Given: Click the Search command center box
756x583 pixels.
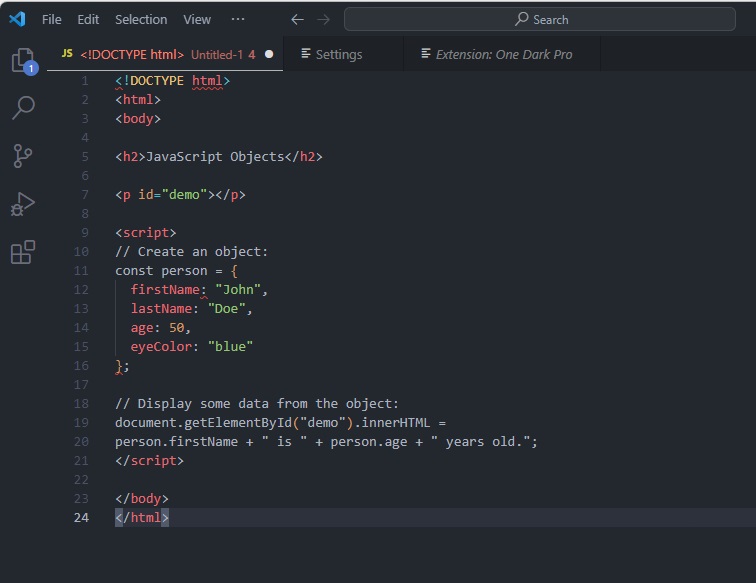Looking at the screenshot, I should pos(540,19).
